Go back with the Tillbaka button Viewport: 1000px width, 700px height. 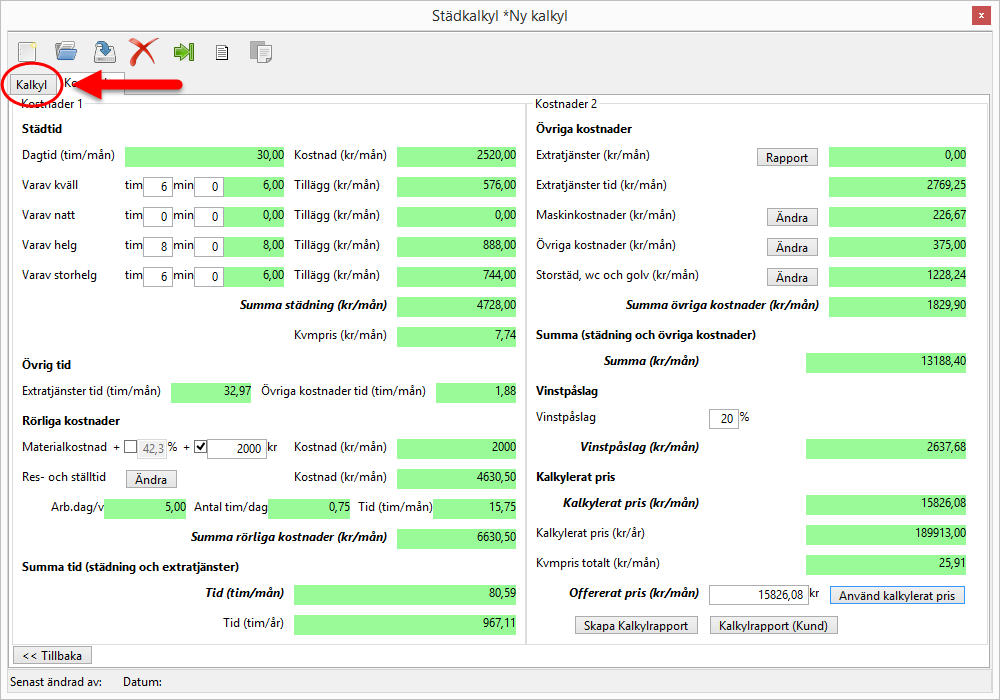52,655
